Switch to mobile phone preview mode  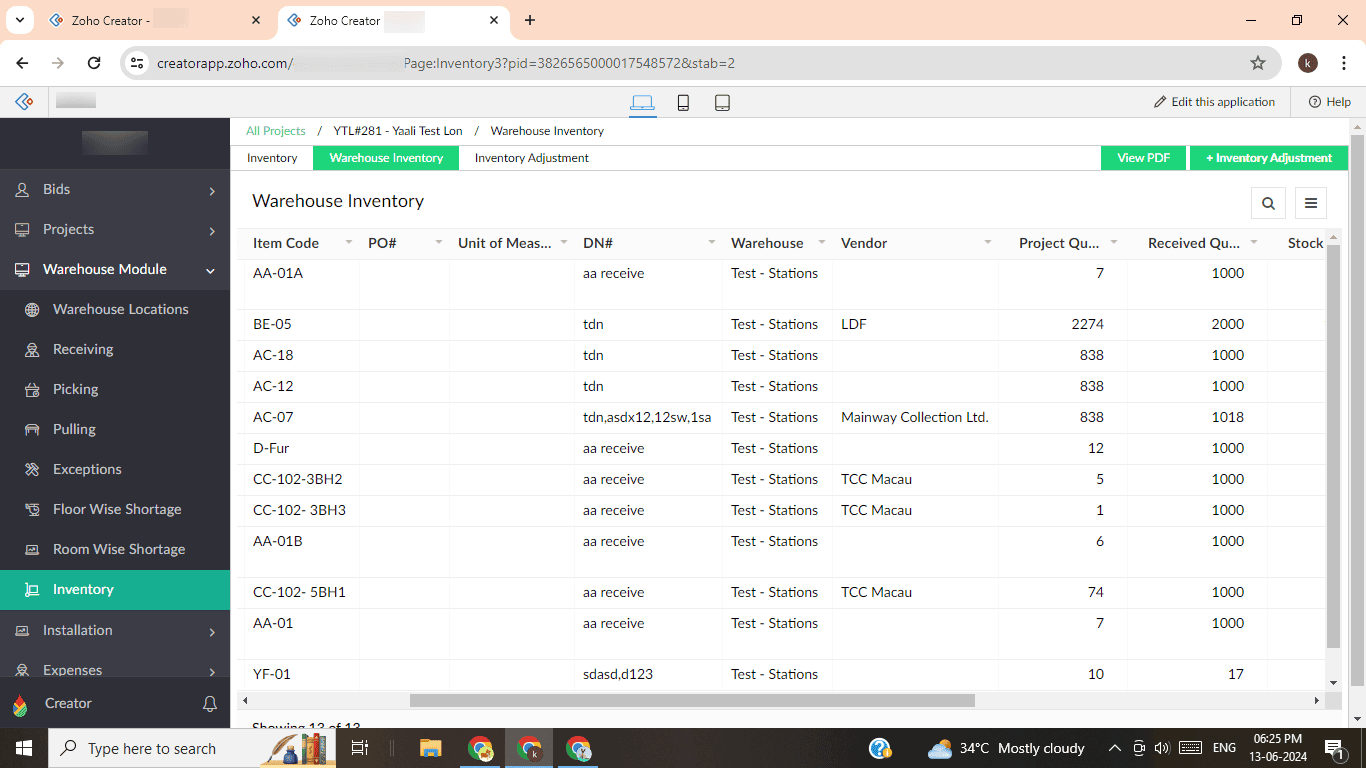tap(683, 102)
